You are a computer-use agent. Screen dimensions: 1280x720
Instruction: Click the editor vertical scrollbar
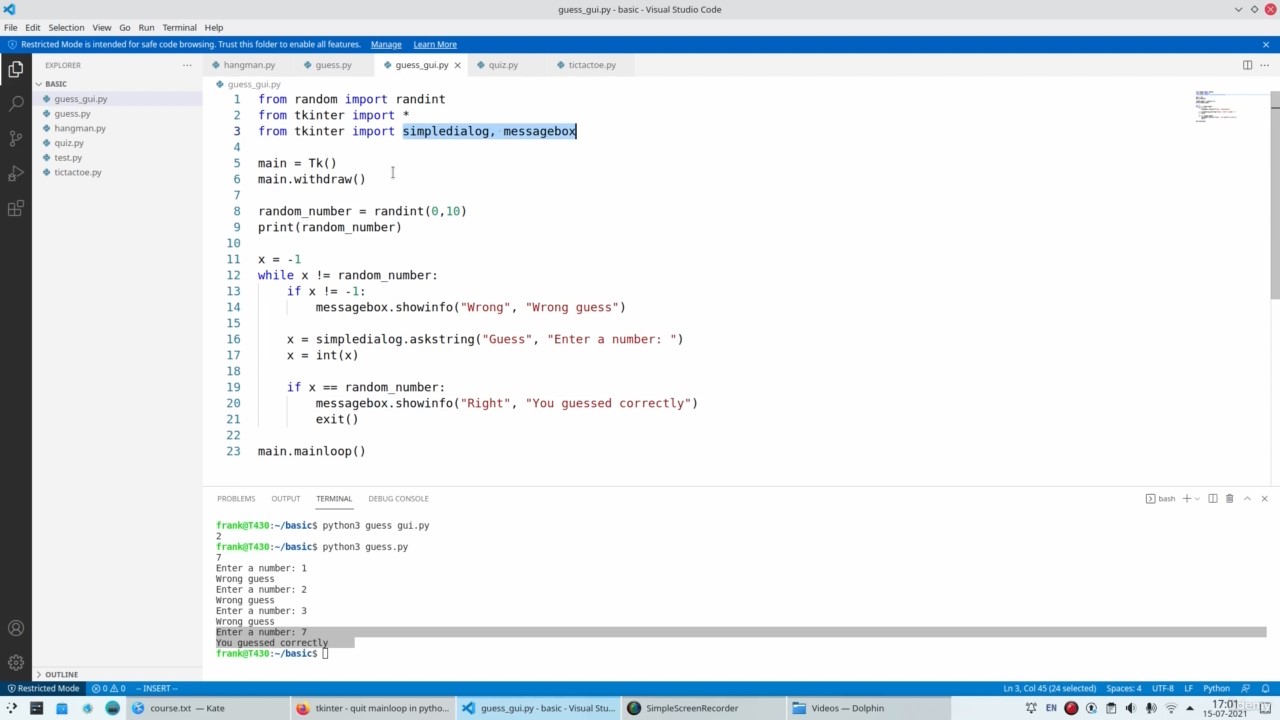(1275, 195)
